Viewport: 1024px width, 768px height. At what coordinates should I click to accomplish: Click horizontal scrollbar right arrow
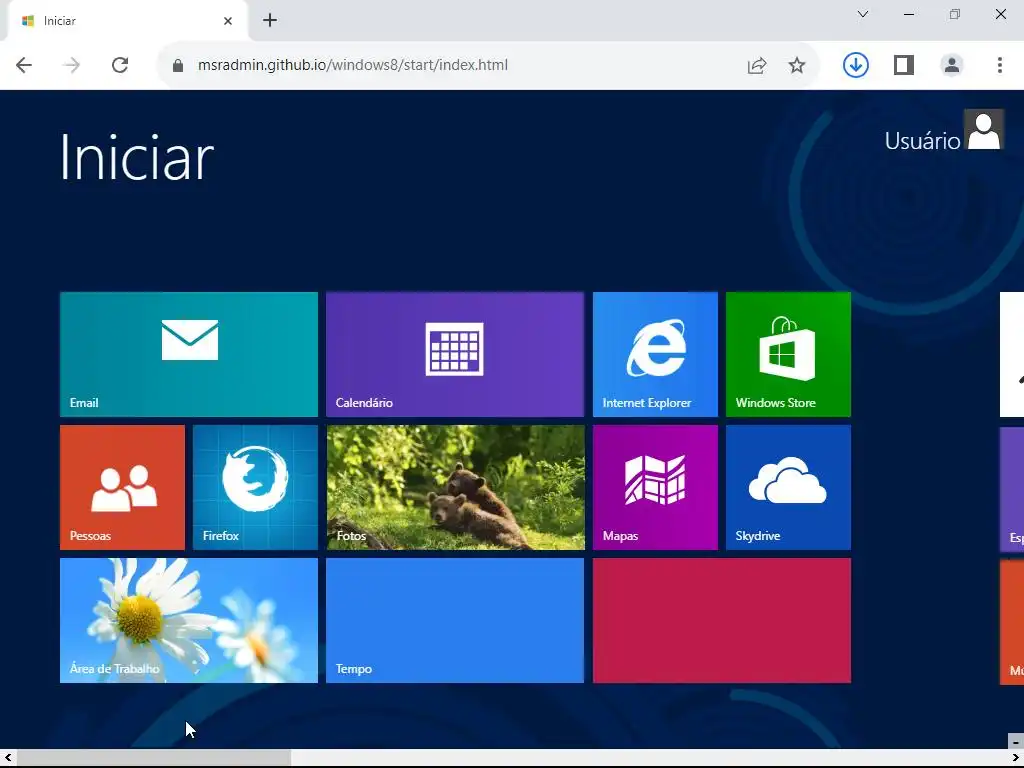point(1016,758)
